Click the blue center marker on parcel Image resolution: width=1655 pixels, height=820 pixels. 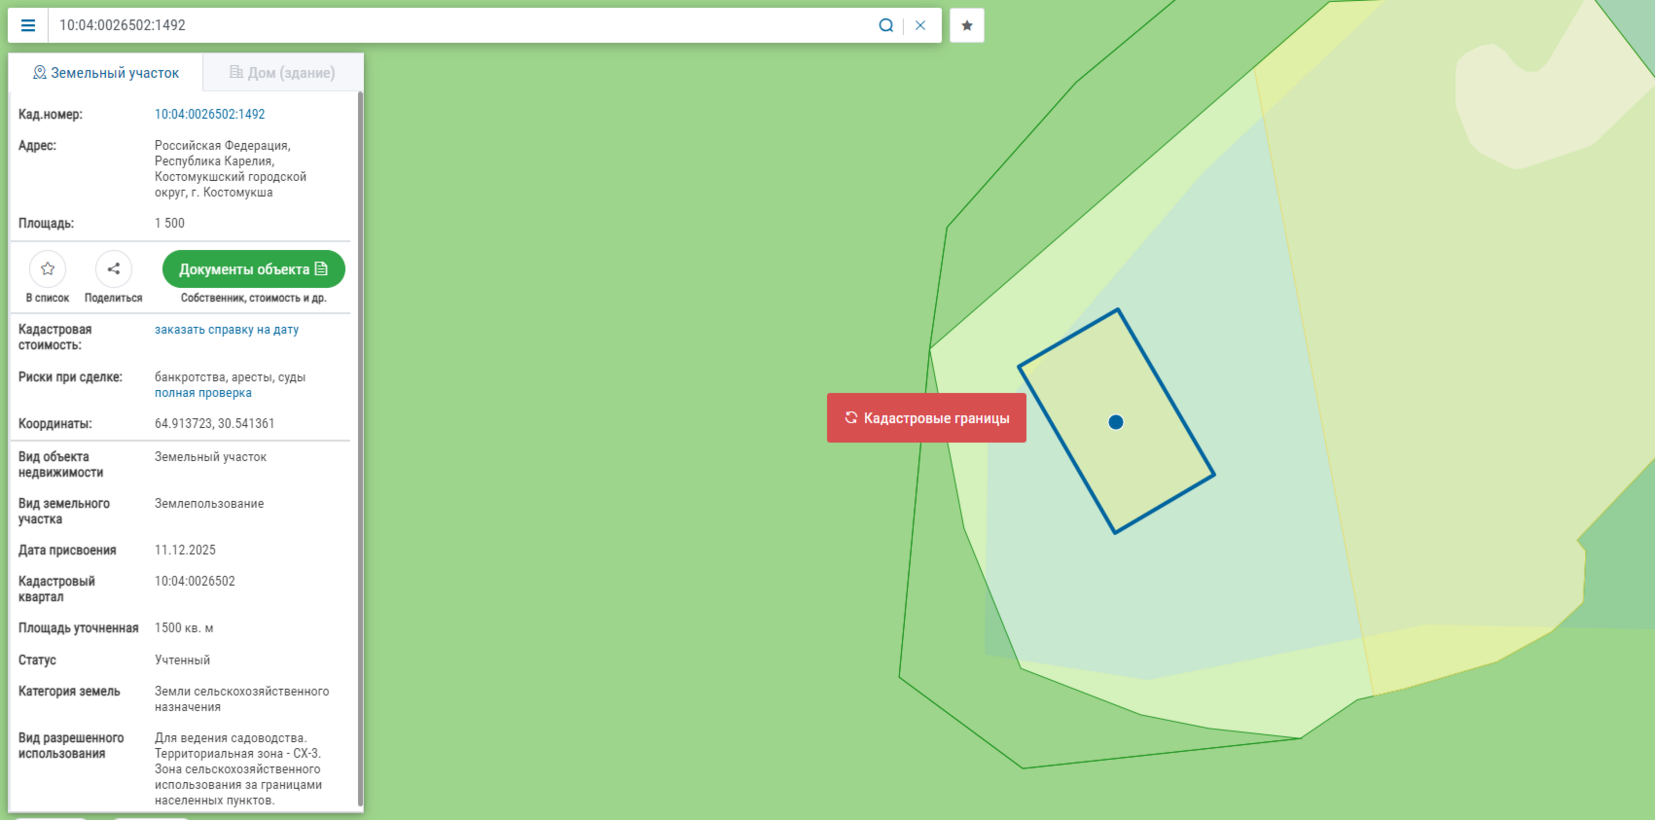coord(1116,422)
